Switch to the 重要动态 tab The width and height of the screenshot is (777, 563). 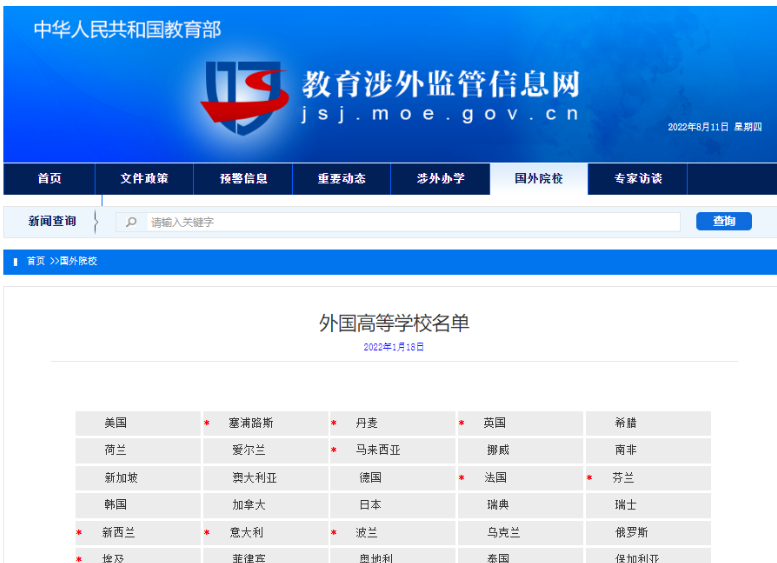(342, 179)
